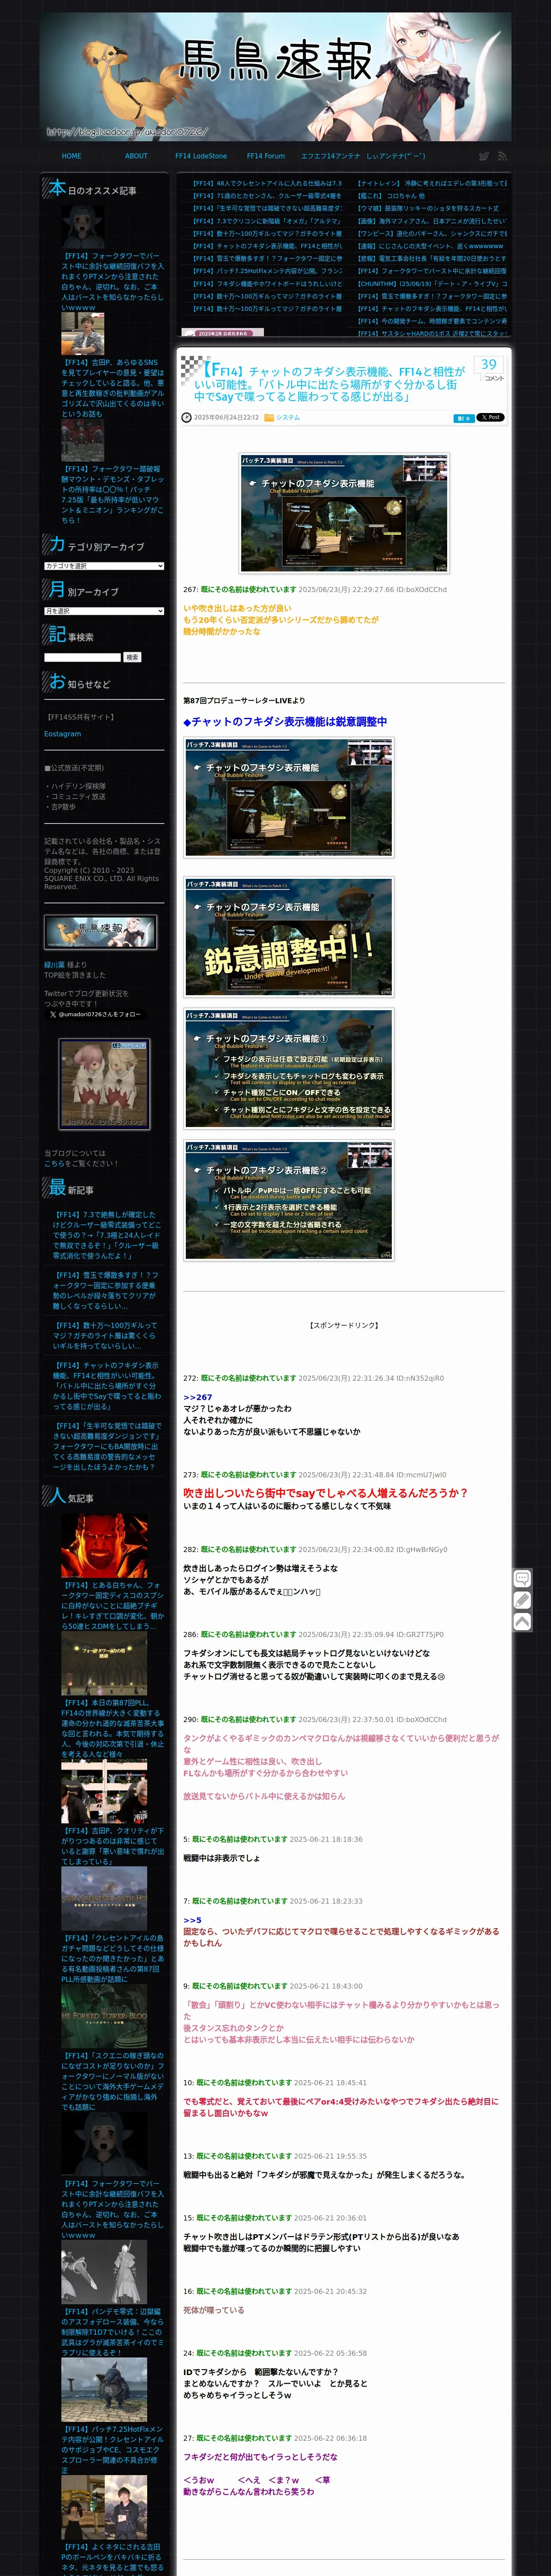Click the floating back-to-top arrow icon

(522, 1621)
